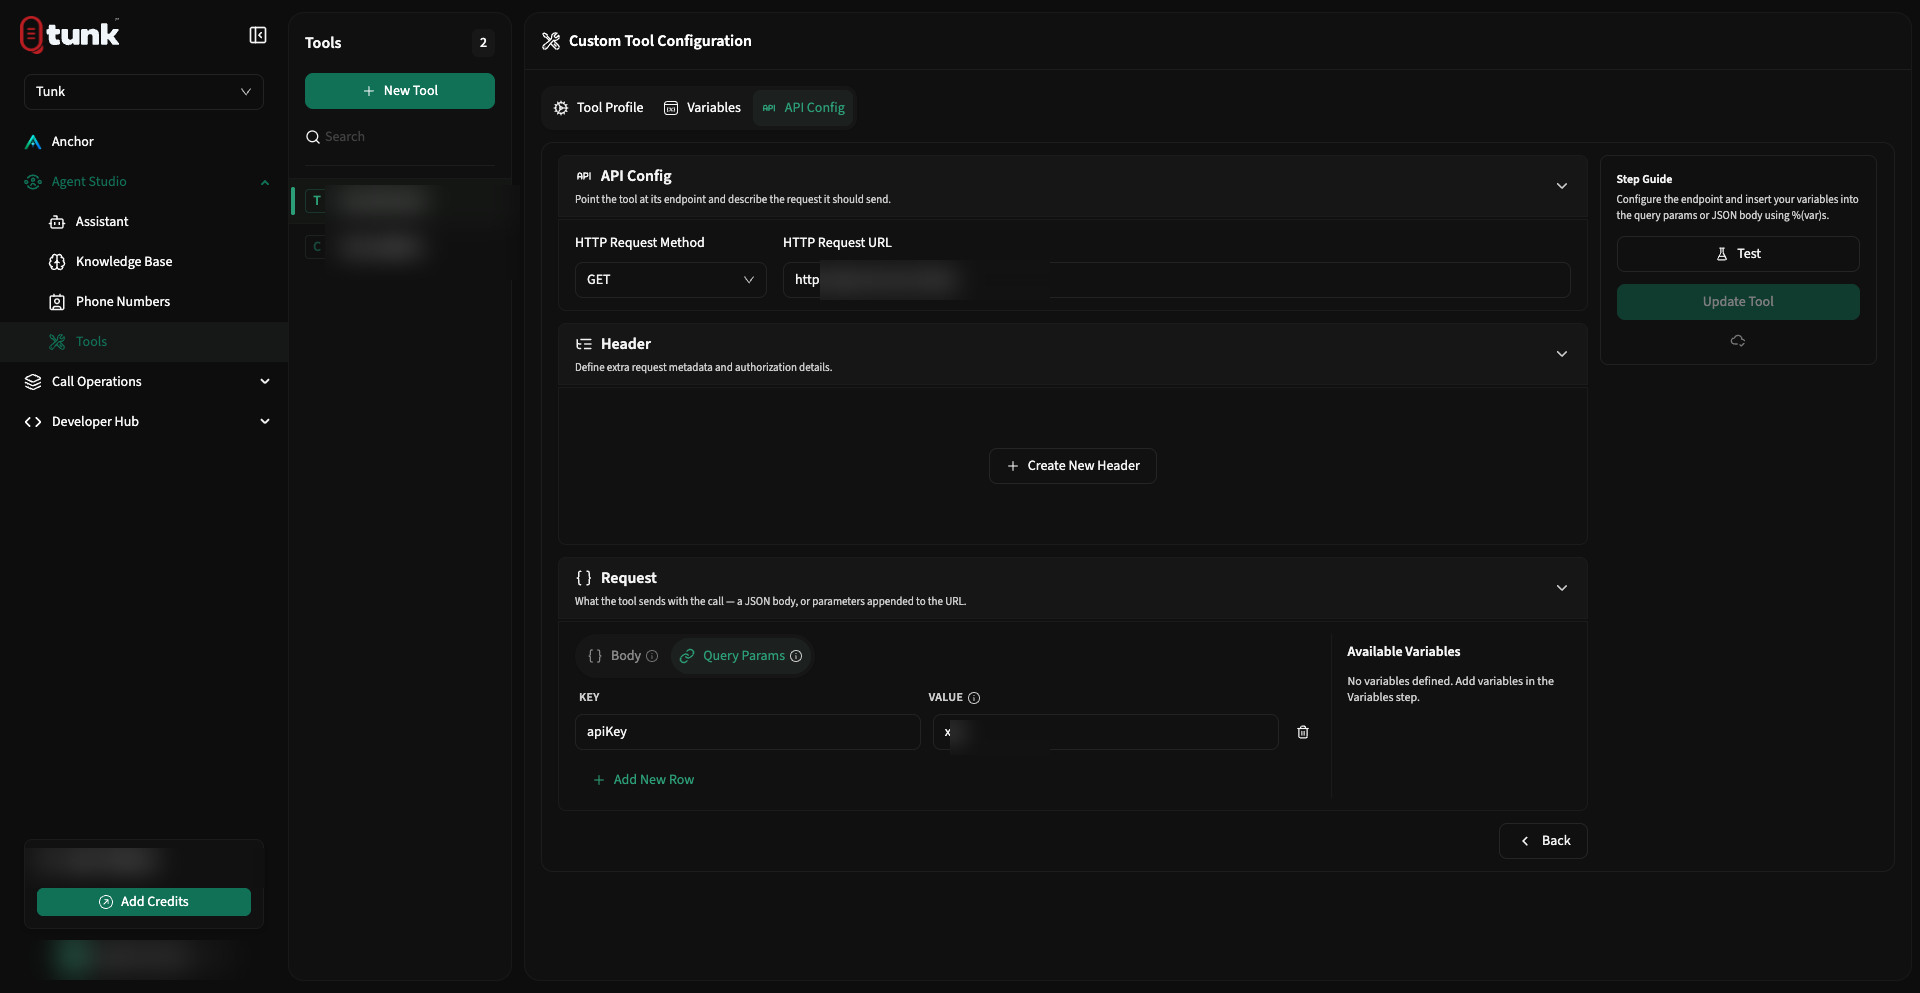The height and width of the screenshot is (993, 1920).
Task: Collapse the Header section chevron
Action: 1562,354
